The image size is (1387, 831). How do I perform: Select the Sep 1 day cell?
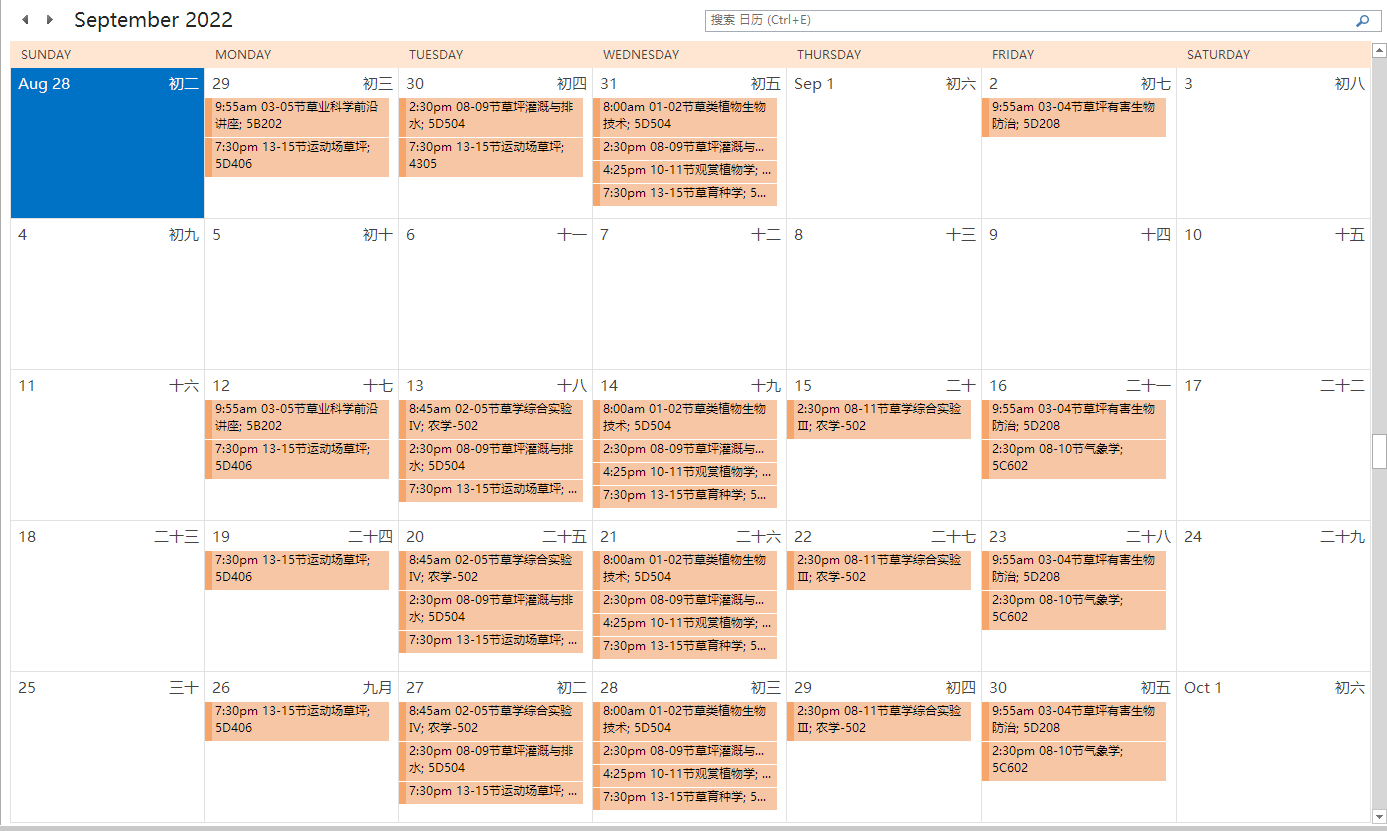tap(884, 143)
